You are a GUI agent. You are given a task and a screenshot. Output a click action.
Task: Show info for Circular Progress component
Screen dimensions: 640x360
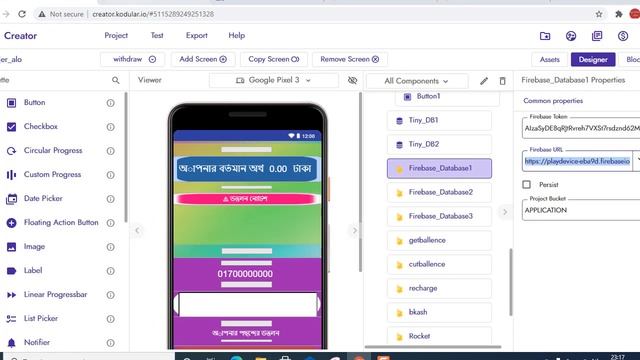(111, 151)
